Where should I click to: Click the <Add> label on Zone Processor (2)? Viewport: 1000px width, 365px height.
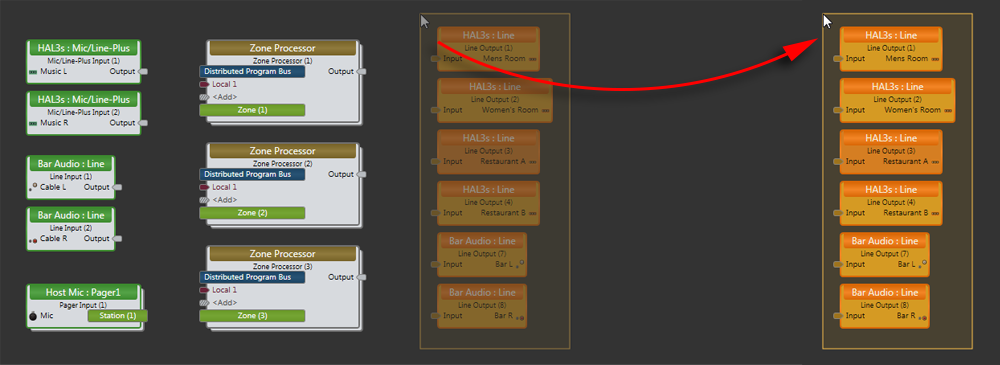pos(224,200)
